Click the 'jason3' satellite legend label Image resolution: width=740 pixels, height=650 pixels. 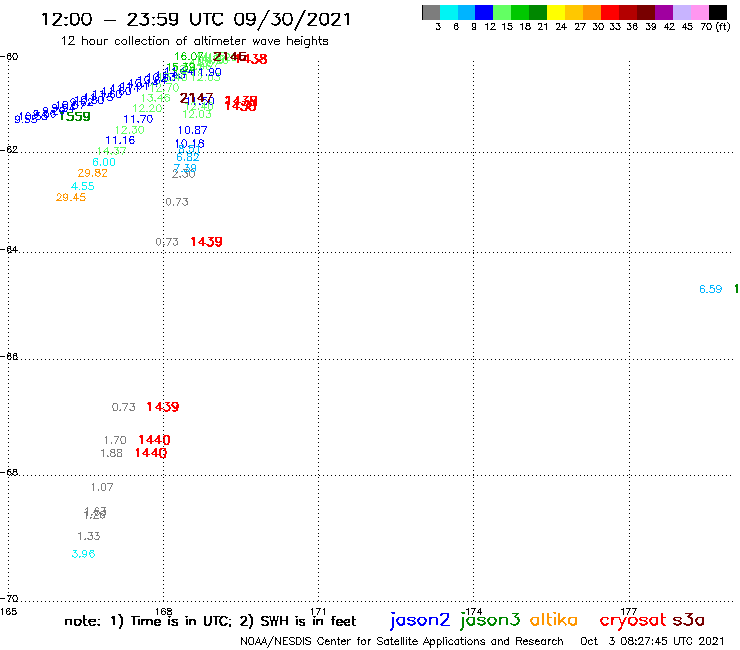[490, 620]
